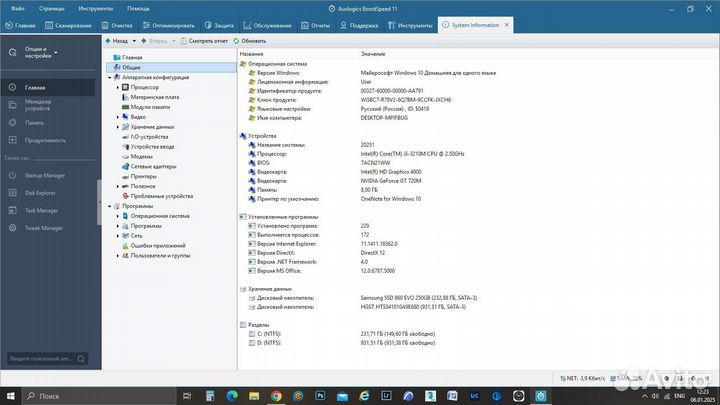Select Устройства ввода tree node
The image size is (720, 405).
(152, 146)
